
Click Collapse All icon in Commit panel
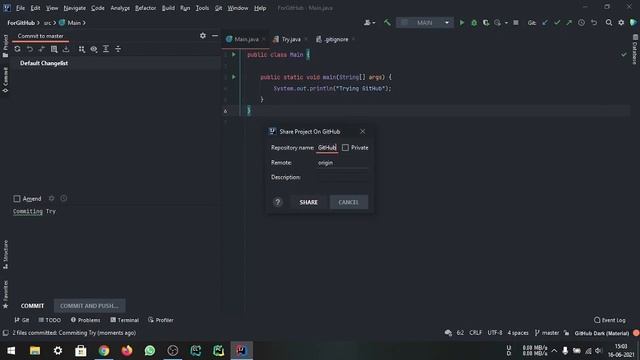[x=118, y=49]
